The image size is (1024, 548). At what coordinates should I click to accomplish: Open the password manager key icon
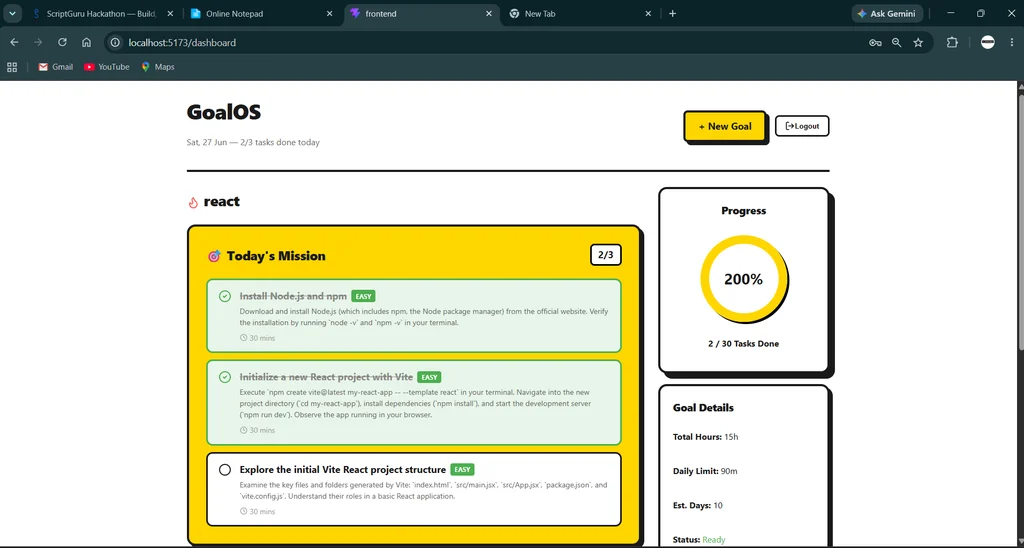click(875, 42)
